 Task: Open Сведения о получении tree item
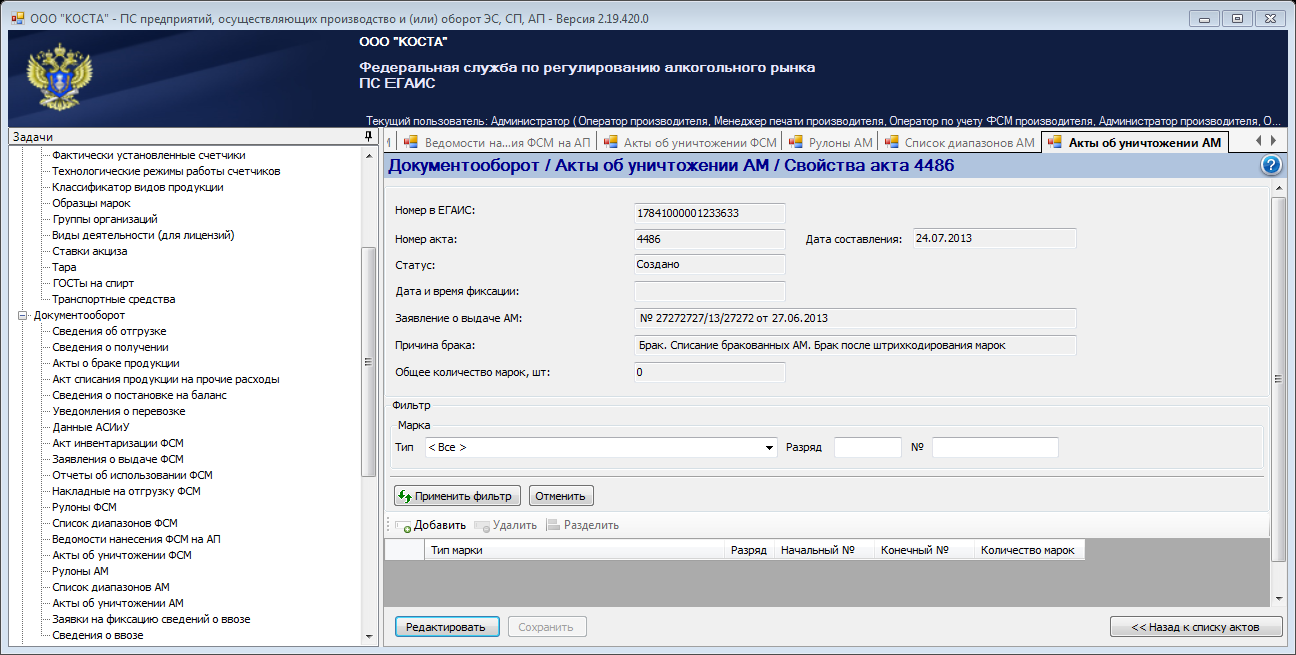(x=109, y=347)
